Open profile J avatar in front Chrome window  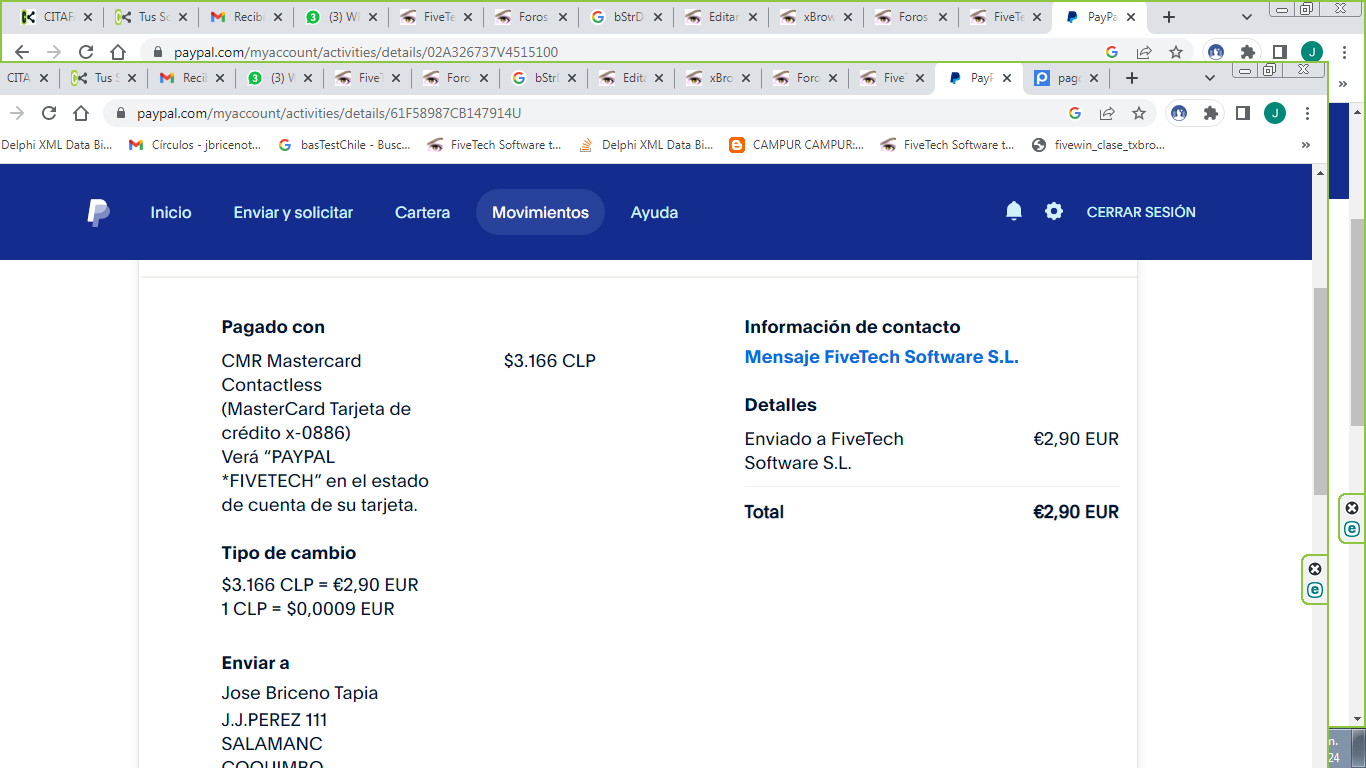coord(1275,113)
